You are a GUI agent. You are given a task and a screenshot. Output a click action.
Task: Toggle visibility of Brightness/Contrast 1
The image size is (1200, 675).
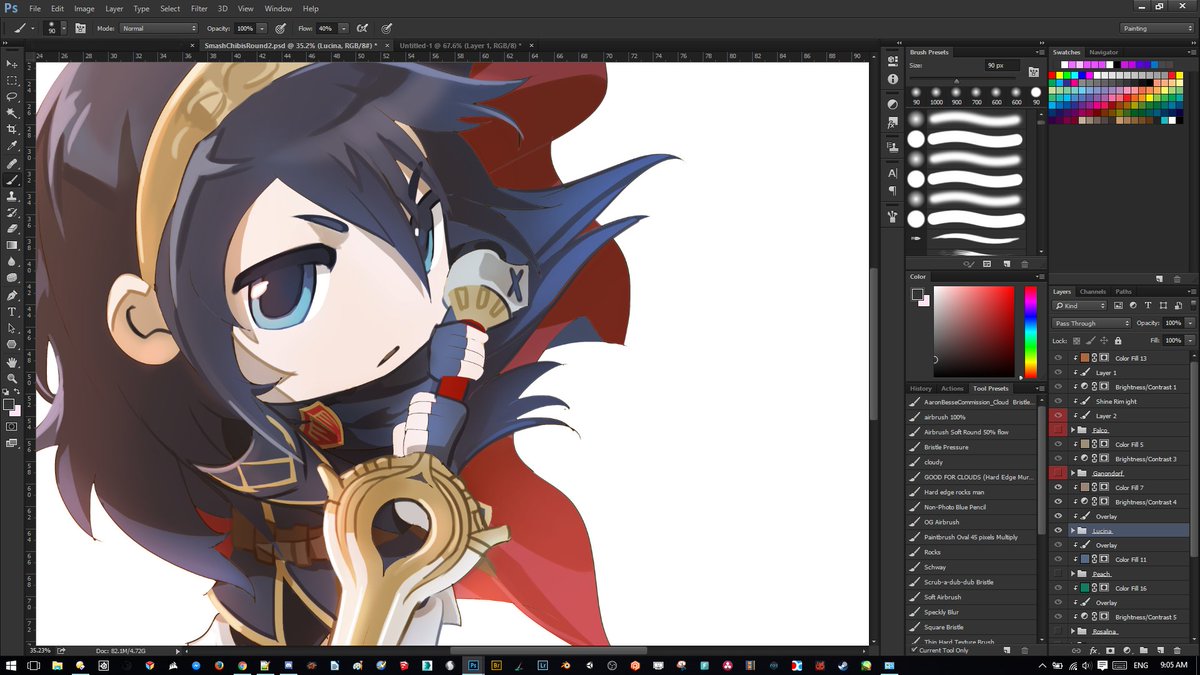(1058, 386)
